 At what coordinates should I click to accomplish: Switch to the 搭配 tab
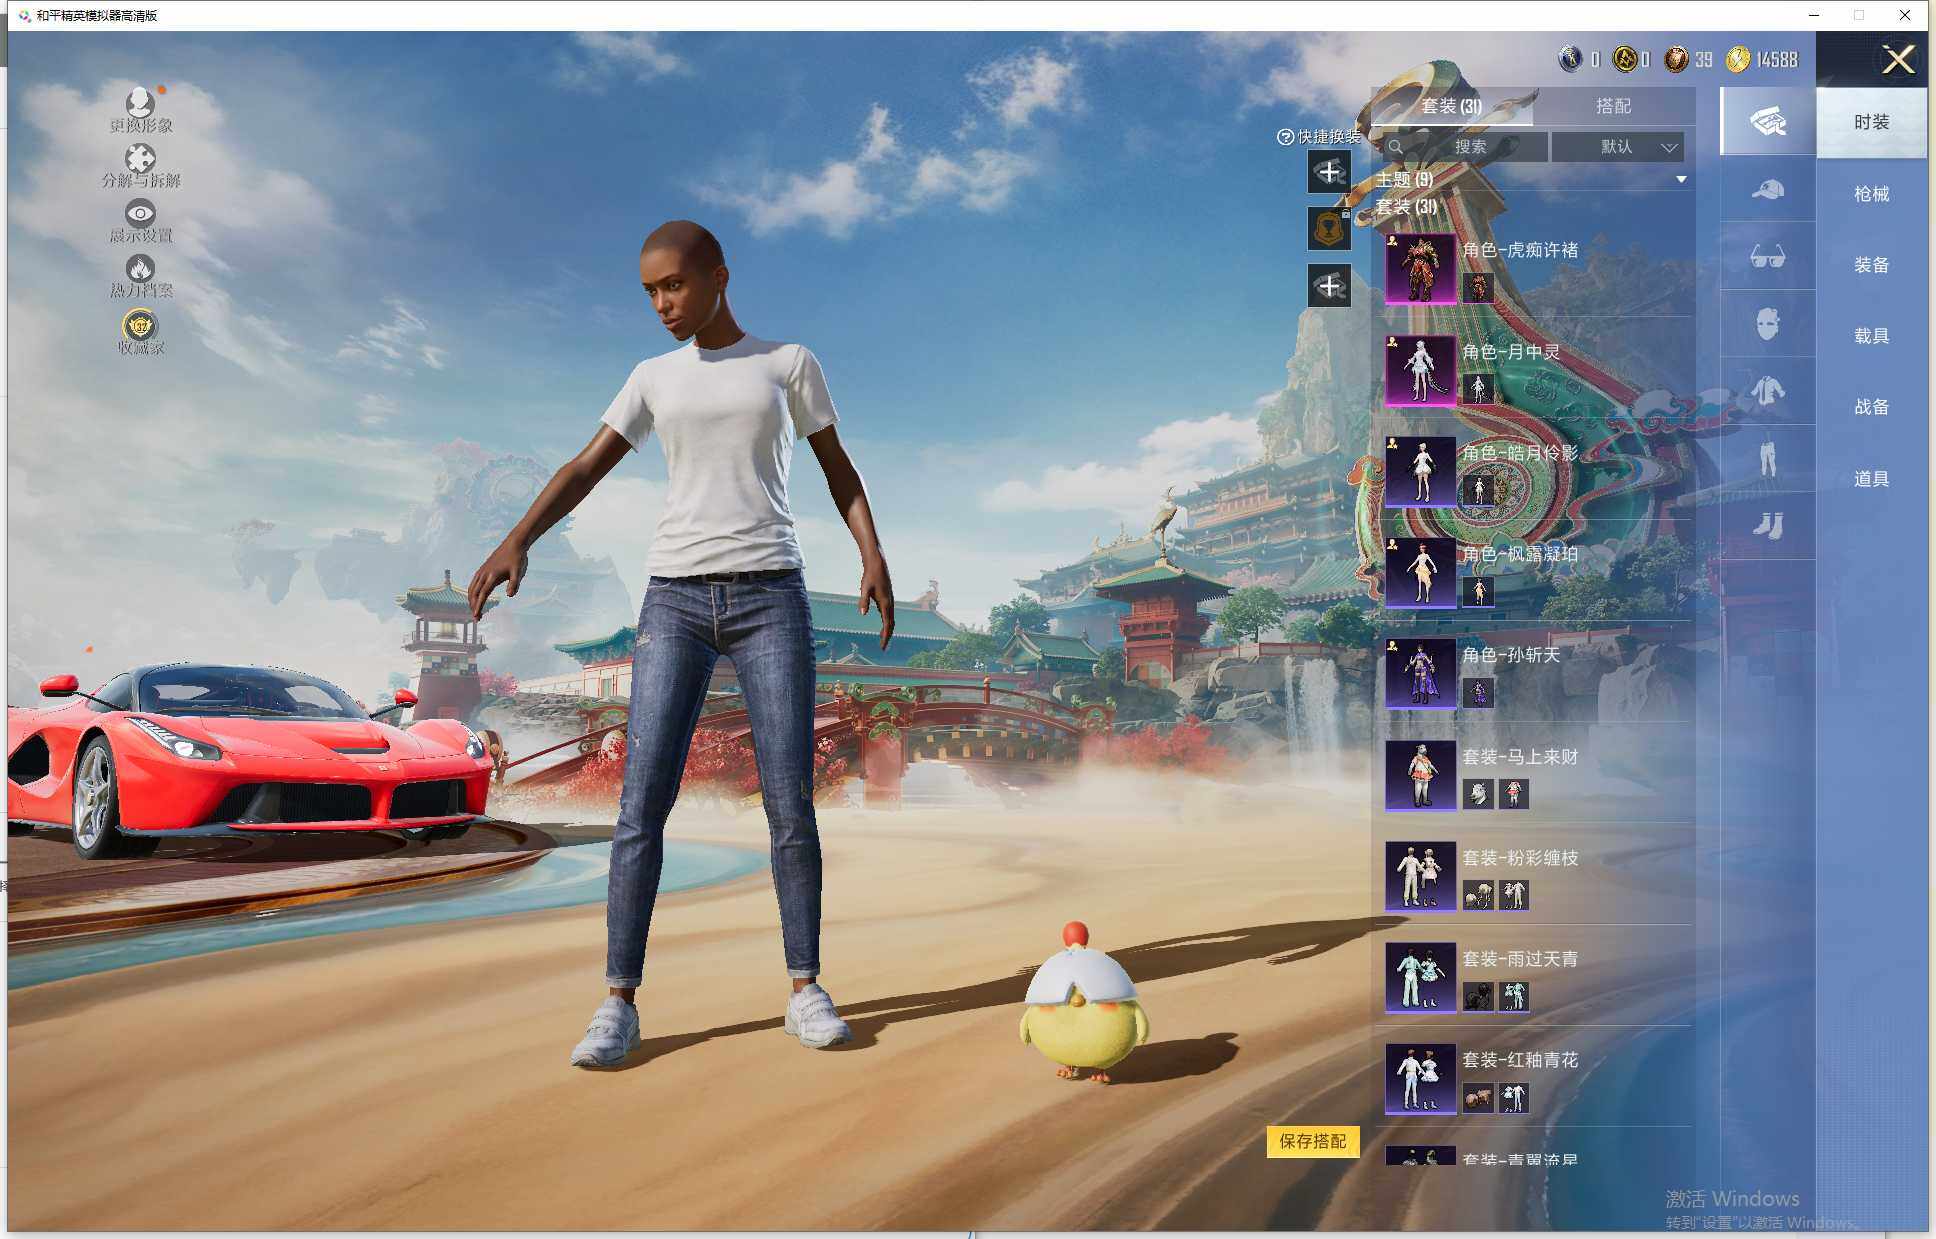click(1613, 106)
